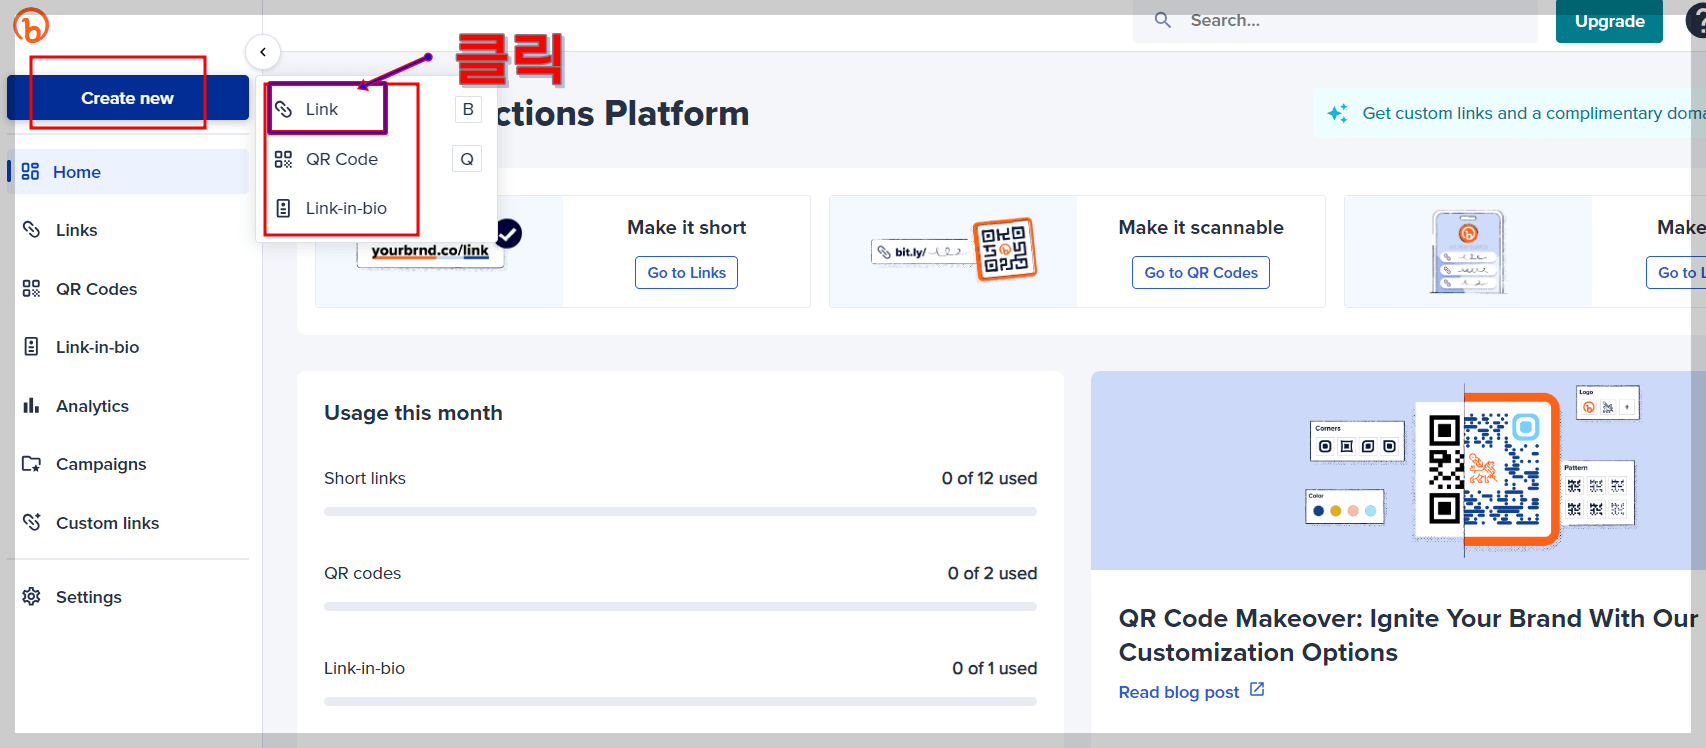Click the '0 of 1 used' text
This screenshot has height=748, width=1706.
pyautogui.click(x=994, y=668)
